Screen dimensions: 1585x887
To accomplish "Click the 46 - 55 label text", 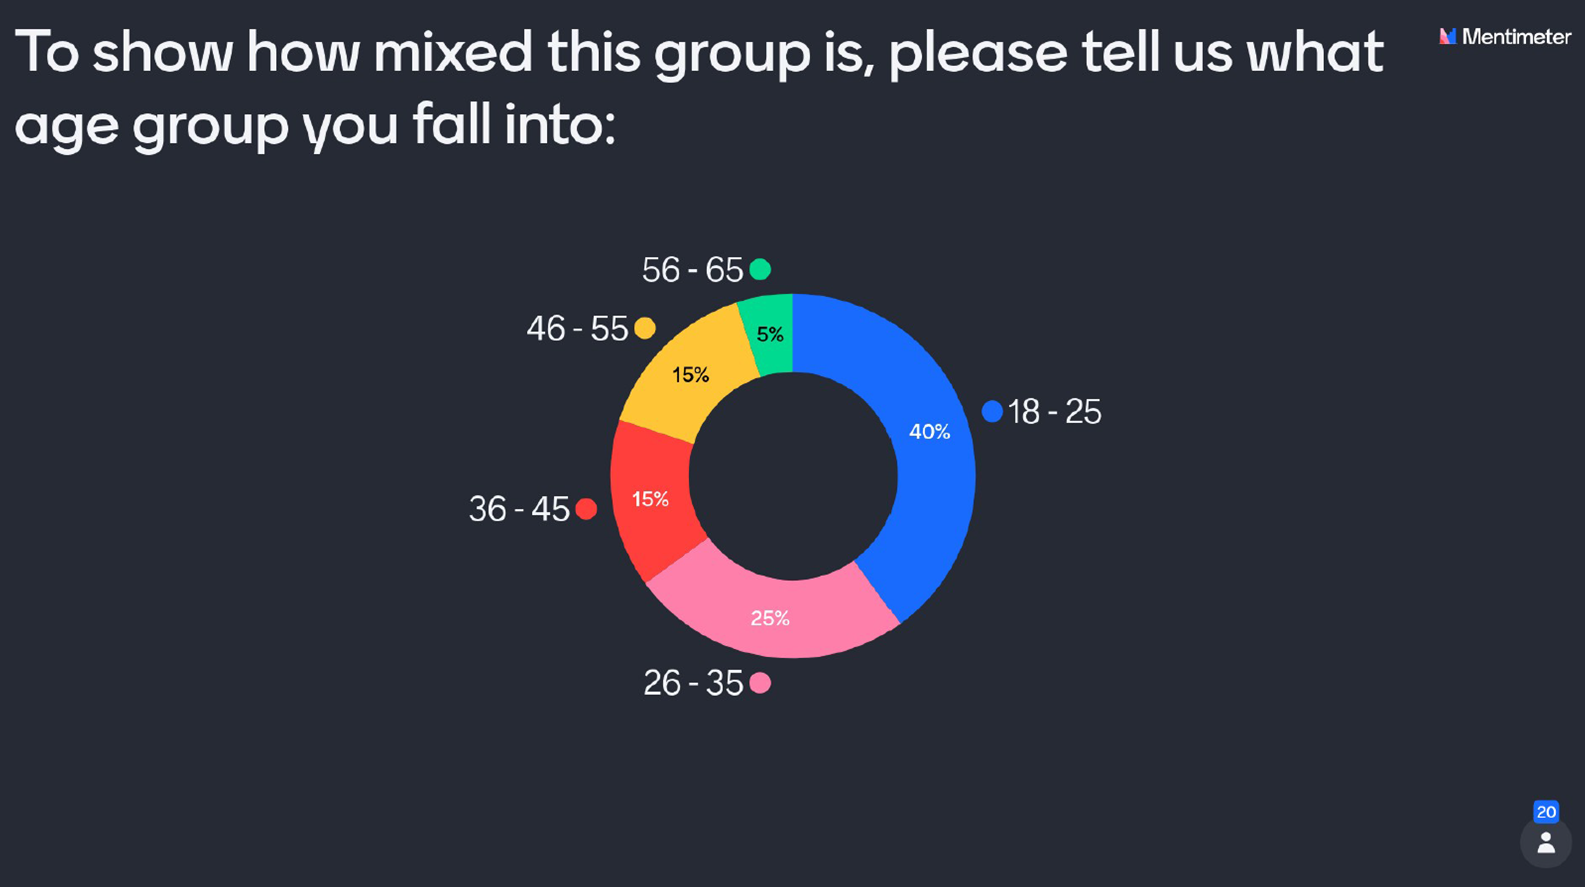I will 577,329.
